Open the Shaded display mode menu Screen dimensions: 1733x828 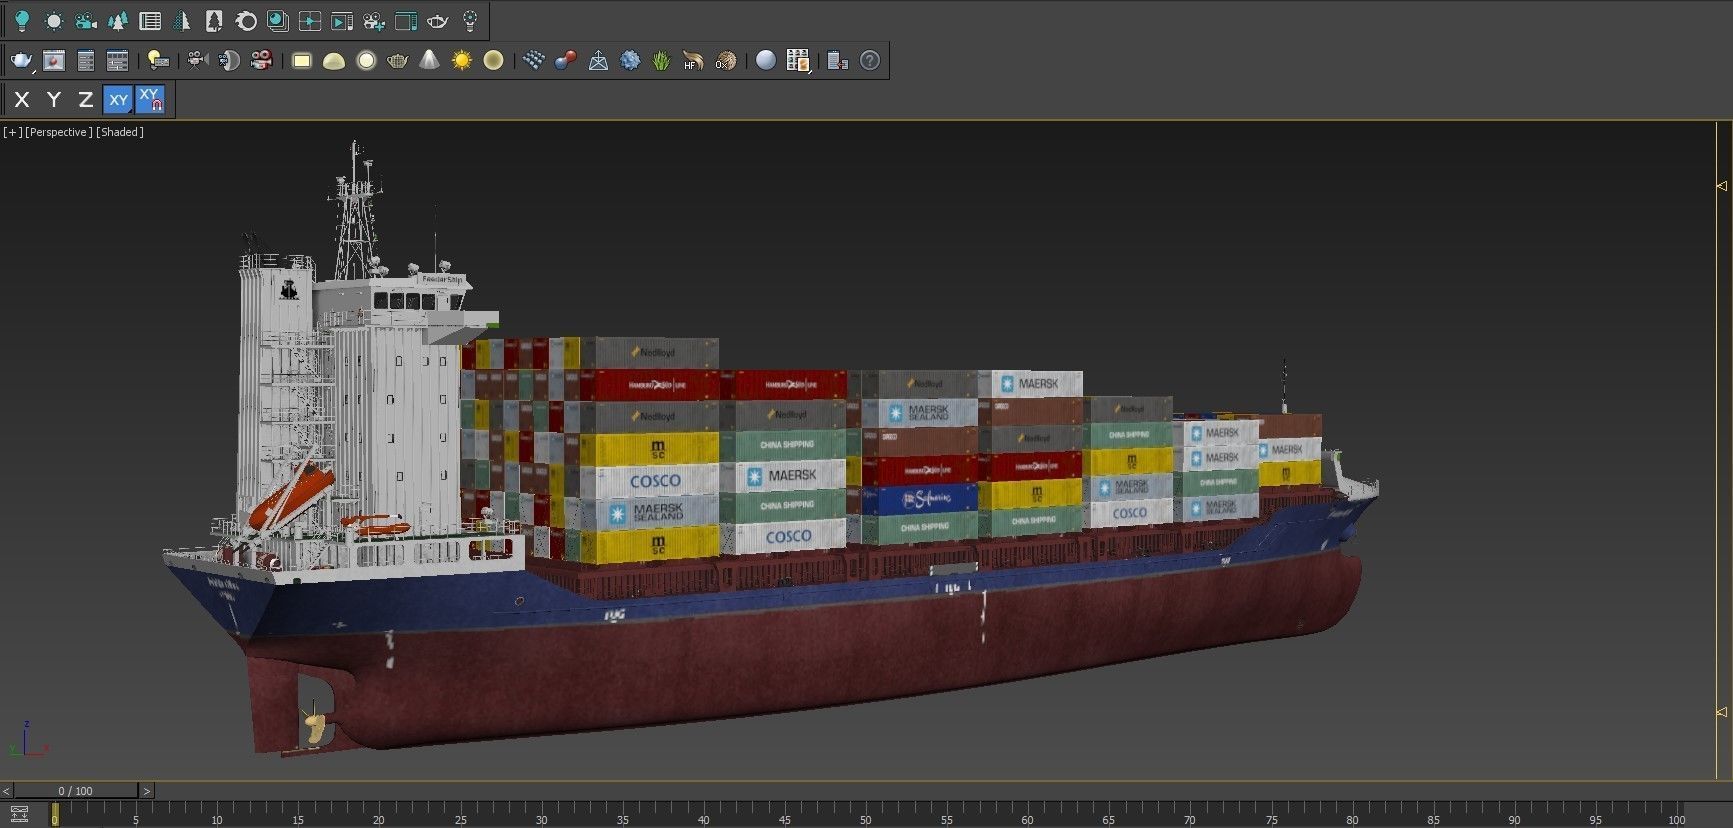pos(119,132)
